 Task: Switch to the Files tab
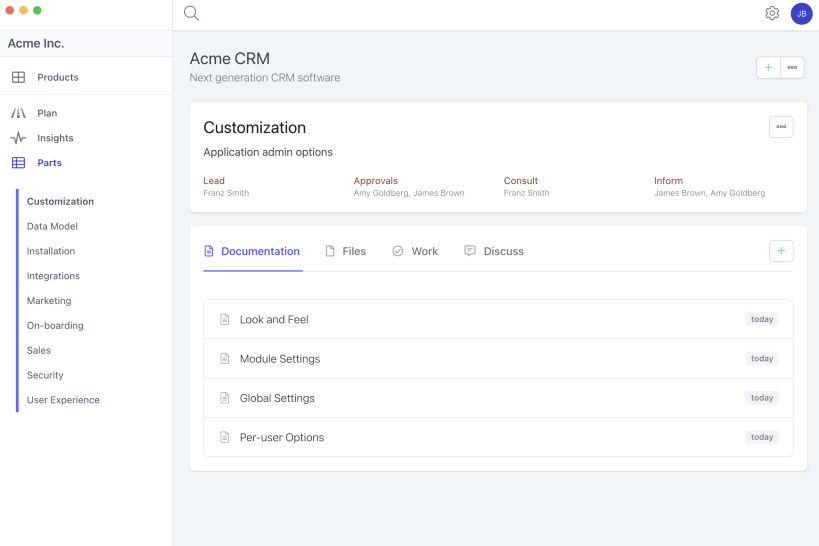(x=346, y=251)
